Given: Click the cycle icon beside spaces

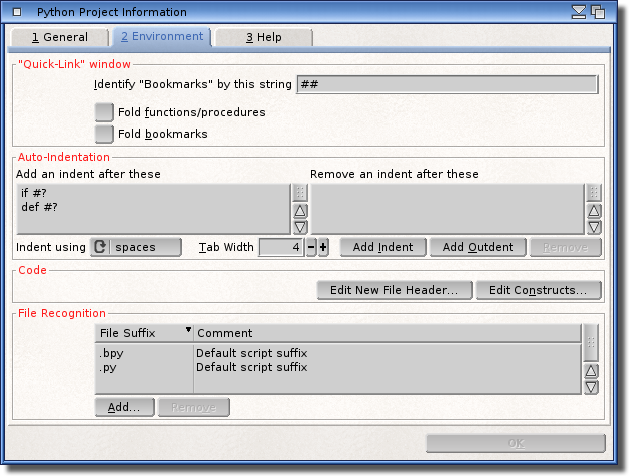Looking at the screenshot, I should [x=100, y=247].
